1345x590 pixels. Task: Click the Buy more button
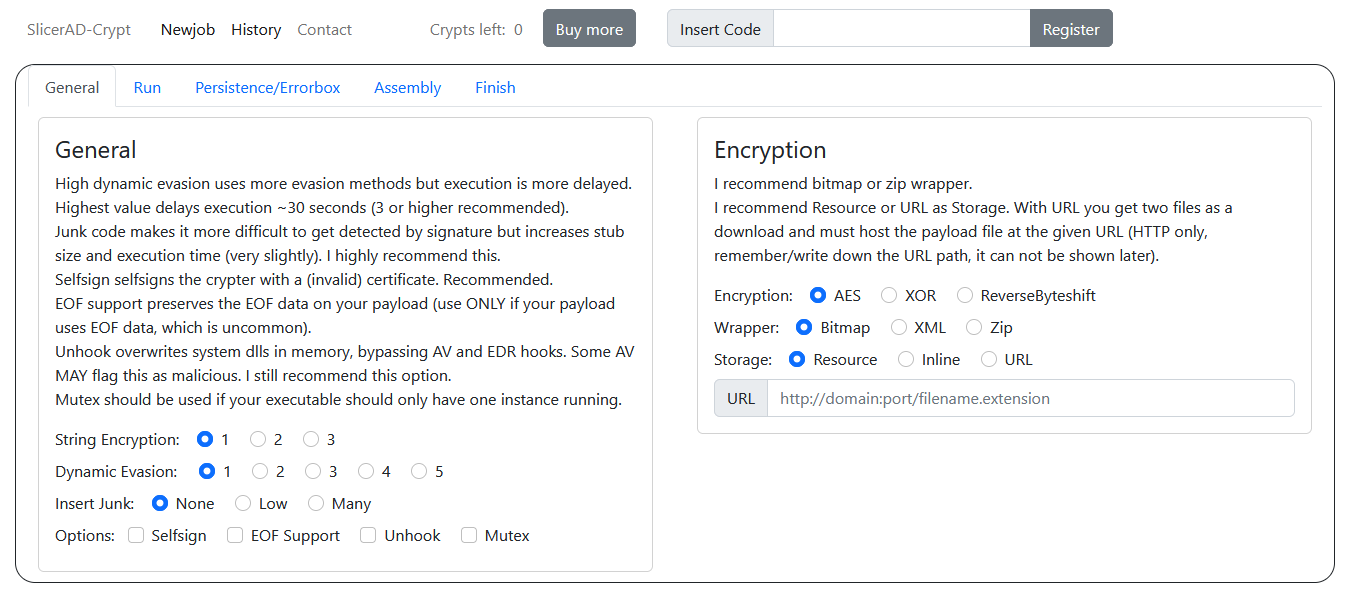point(589,29)
